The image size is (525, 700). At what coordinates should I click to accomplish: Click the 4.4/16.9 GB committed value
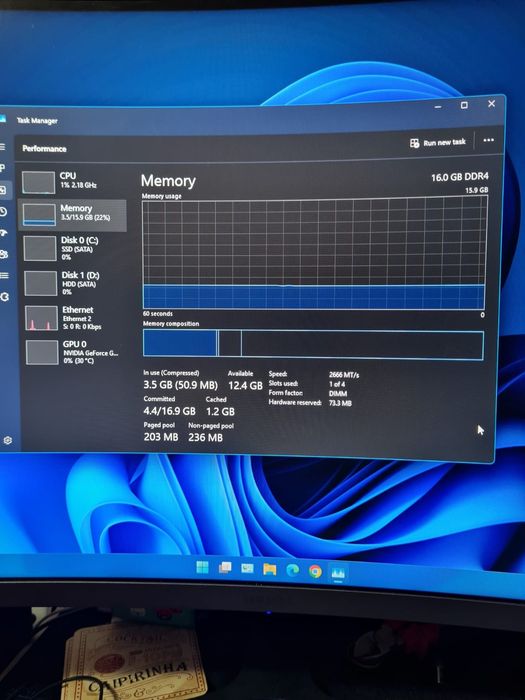(170, 411)
